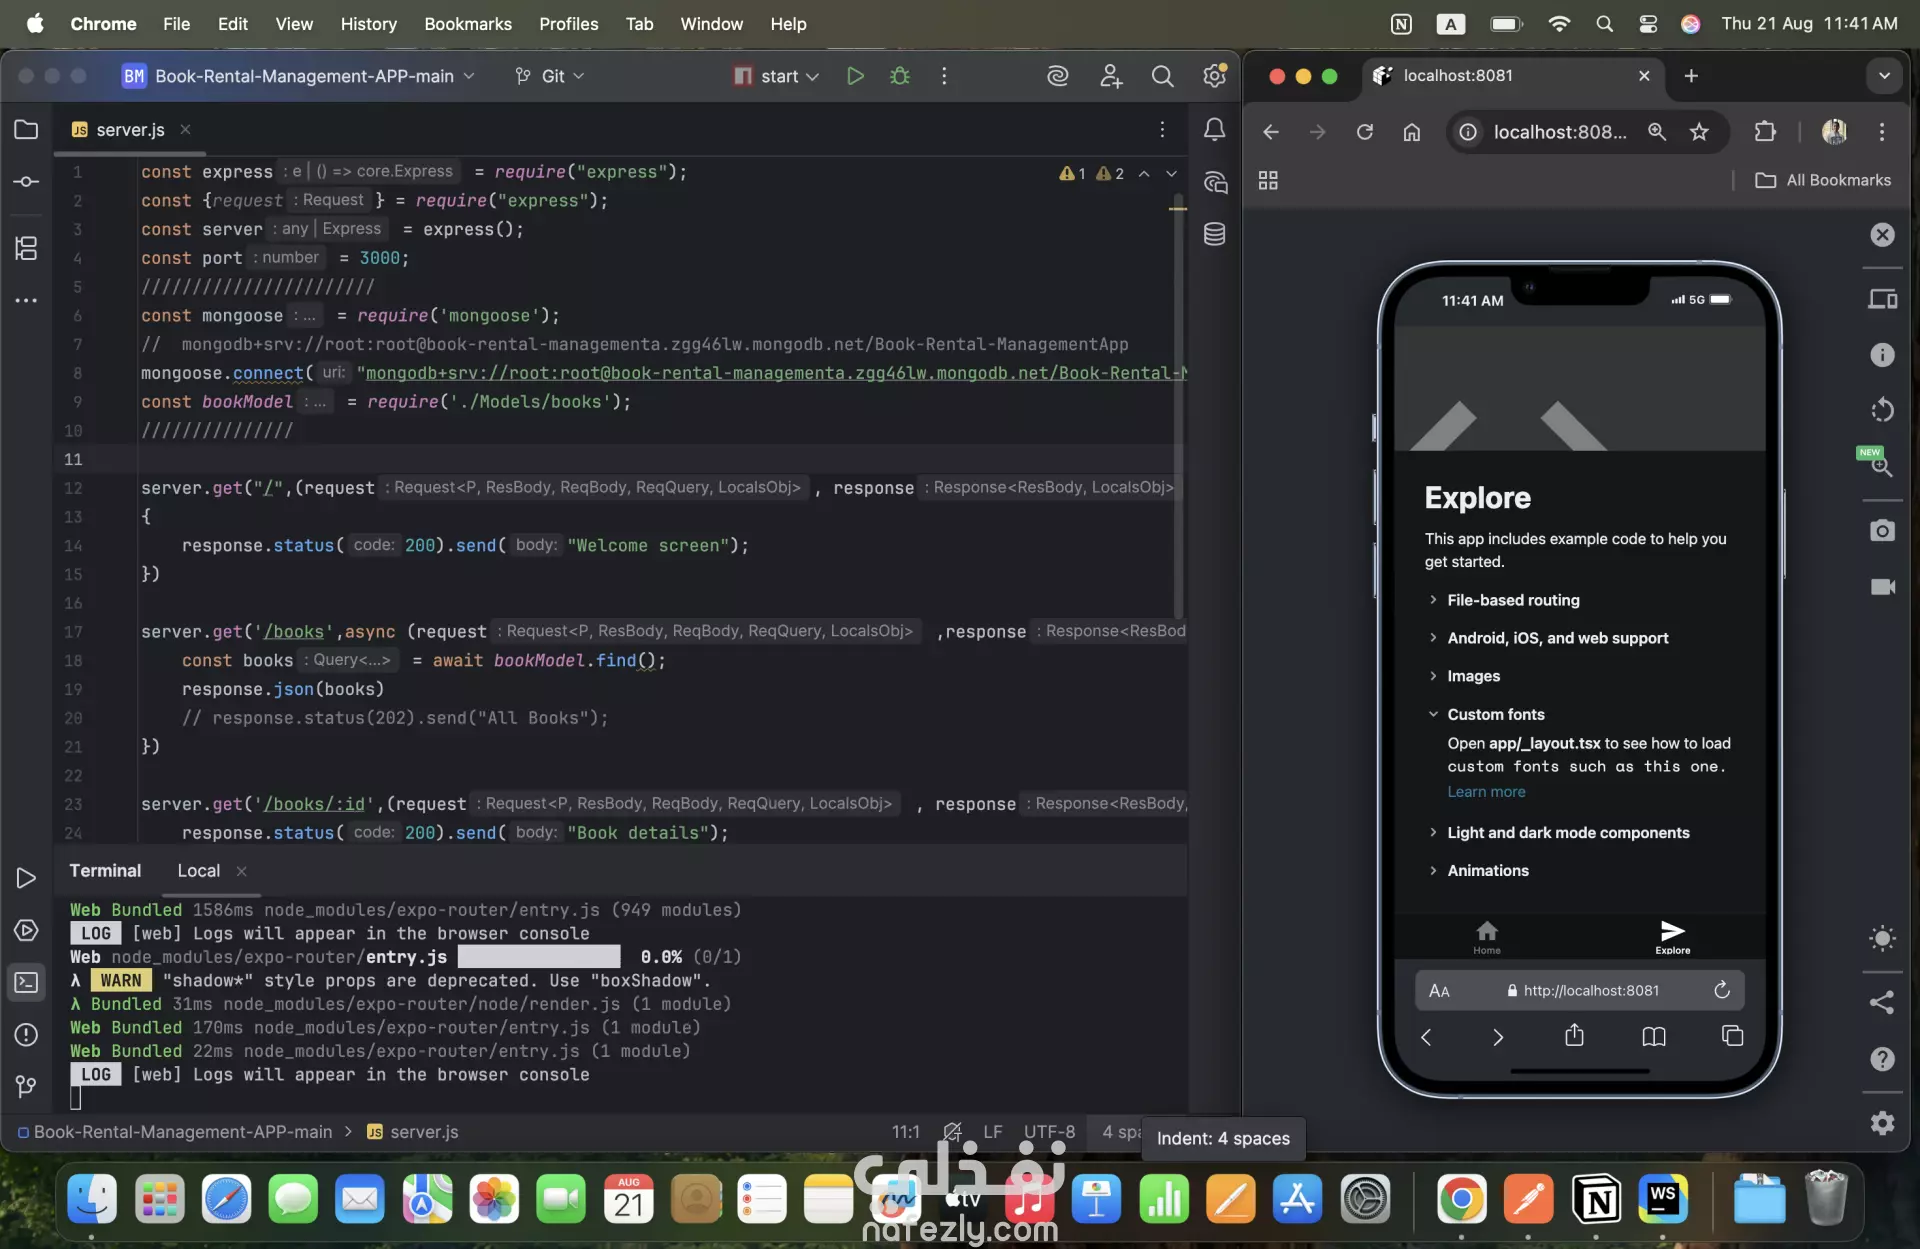Open Search Everywhere magnifier in WebStorm
Screen dimensions: 1920x1249
tap(1162, 76)
